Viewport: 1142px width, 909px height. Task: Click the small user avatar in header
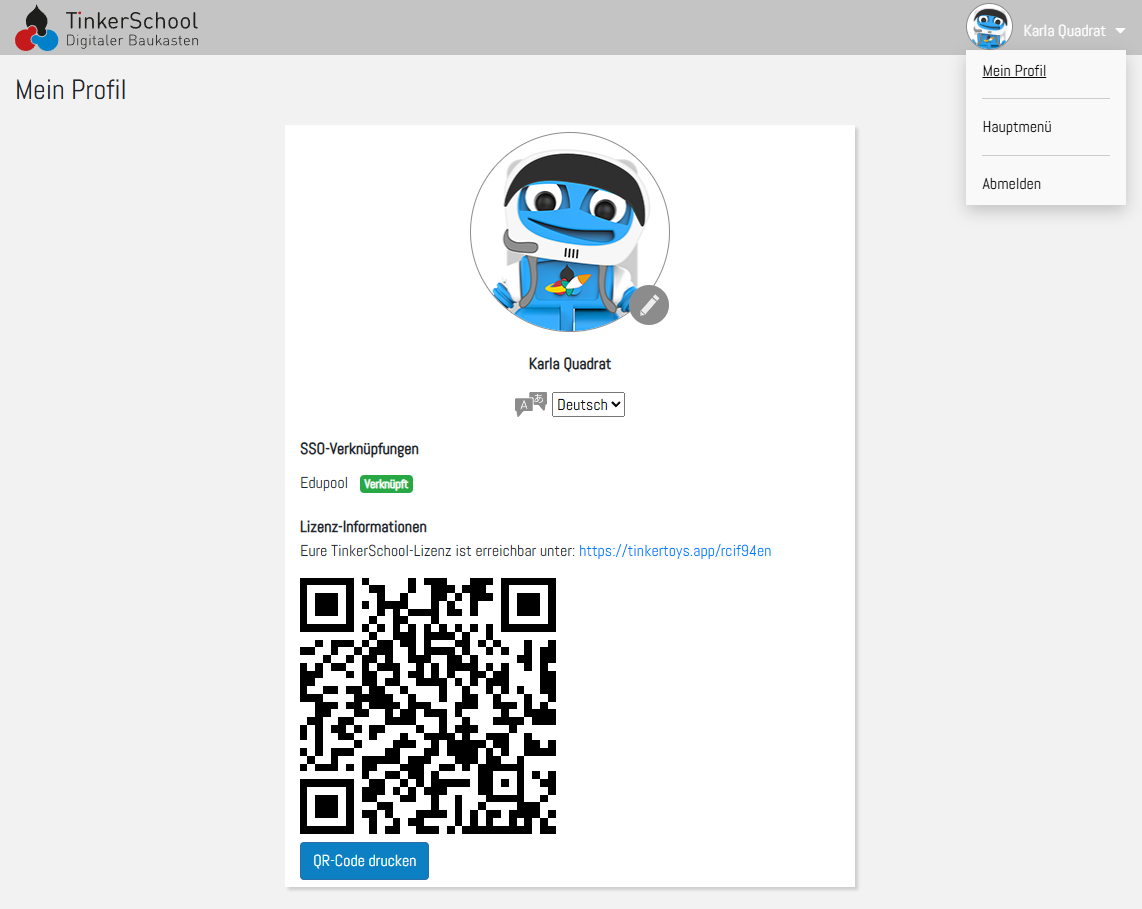click(x=988, y=27)
